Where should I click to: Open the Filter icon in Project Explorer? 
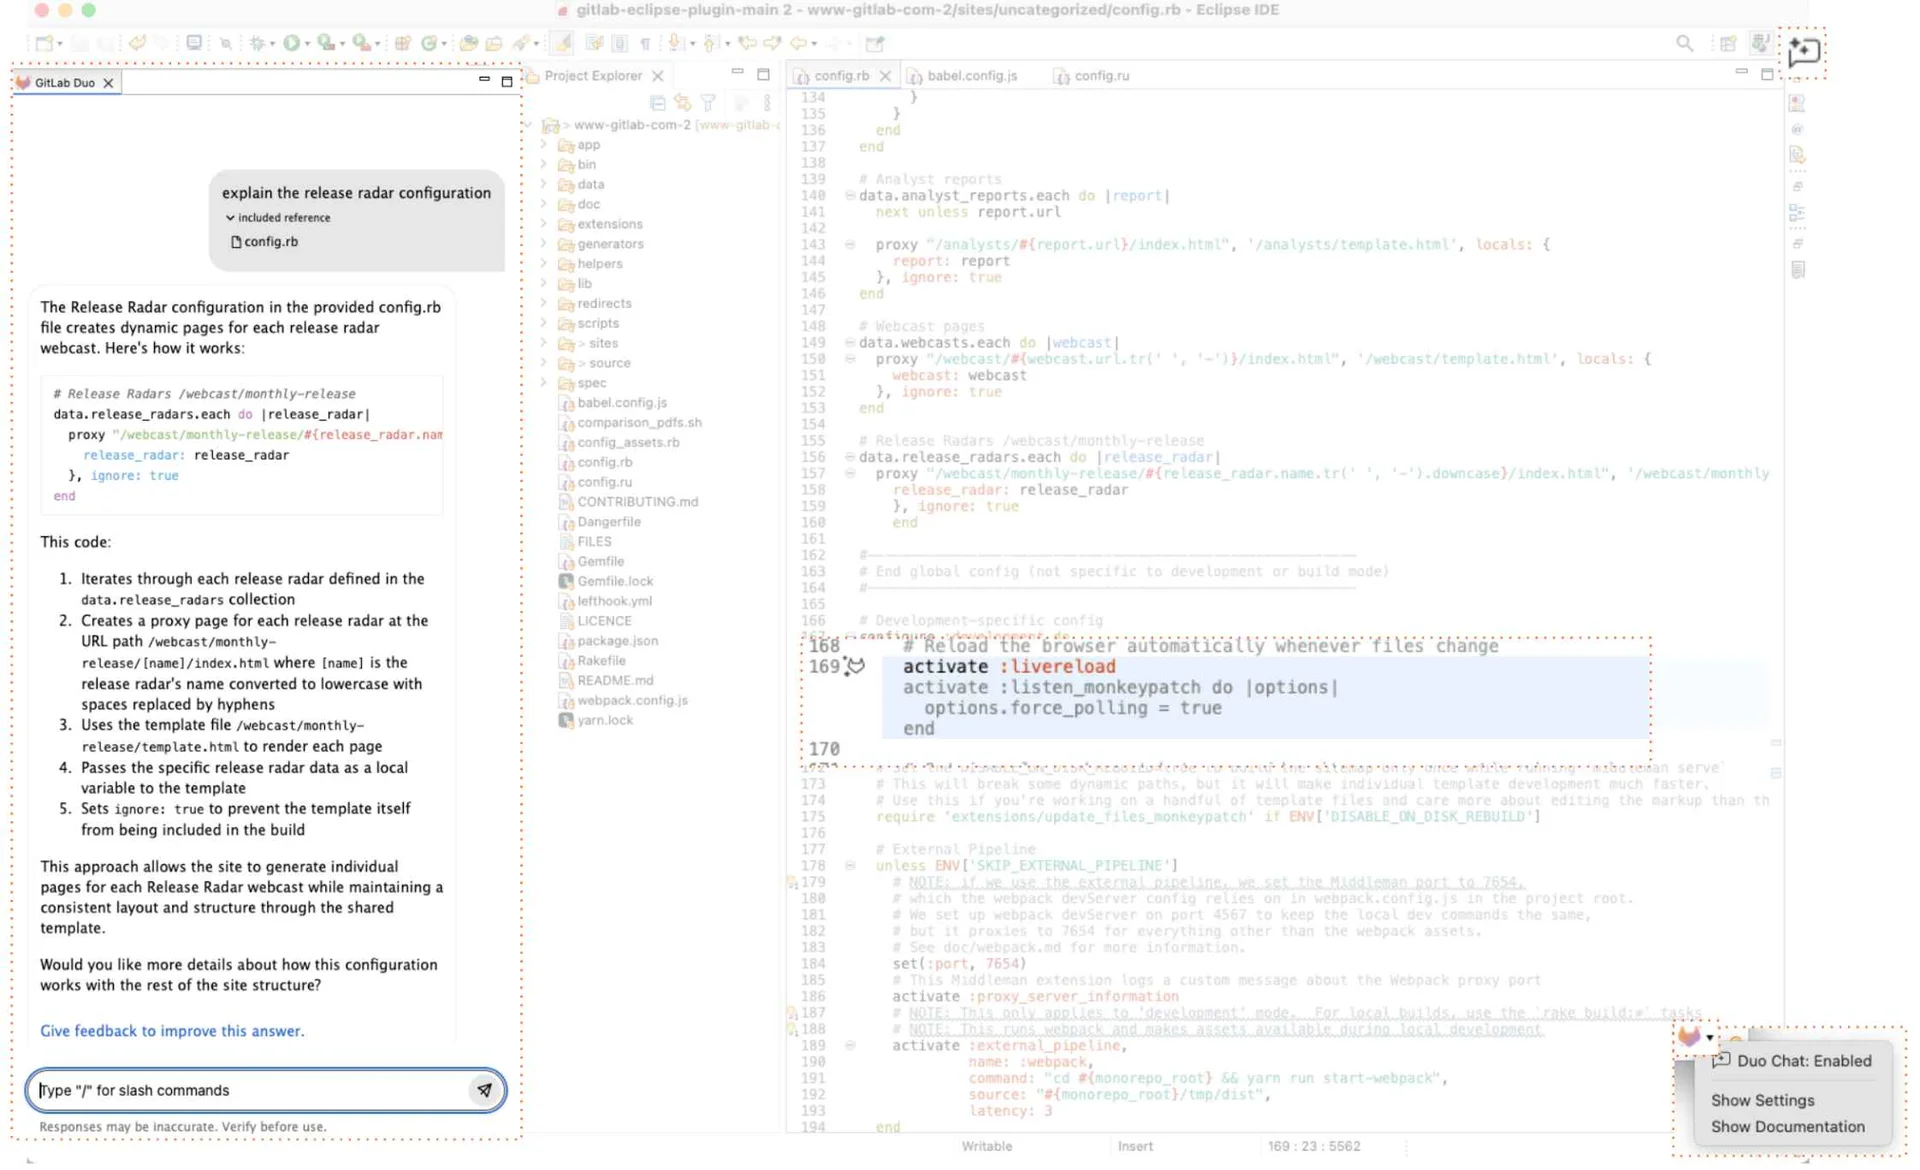708,102
